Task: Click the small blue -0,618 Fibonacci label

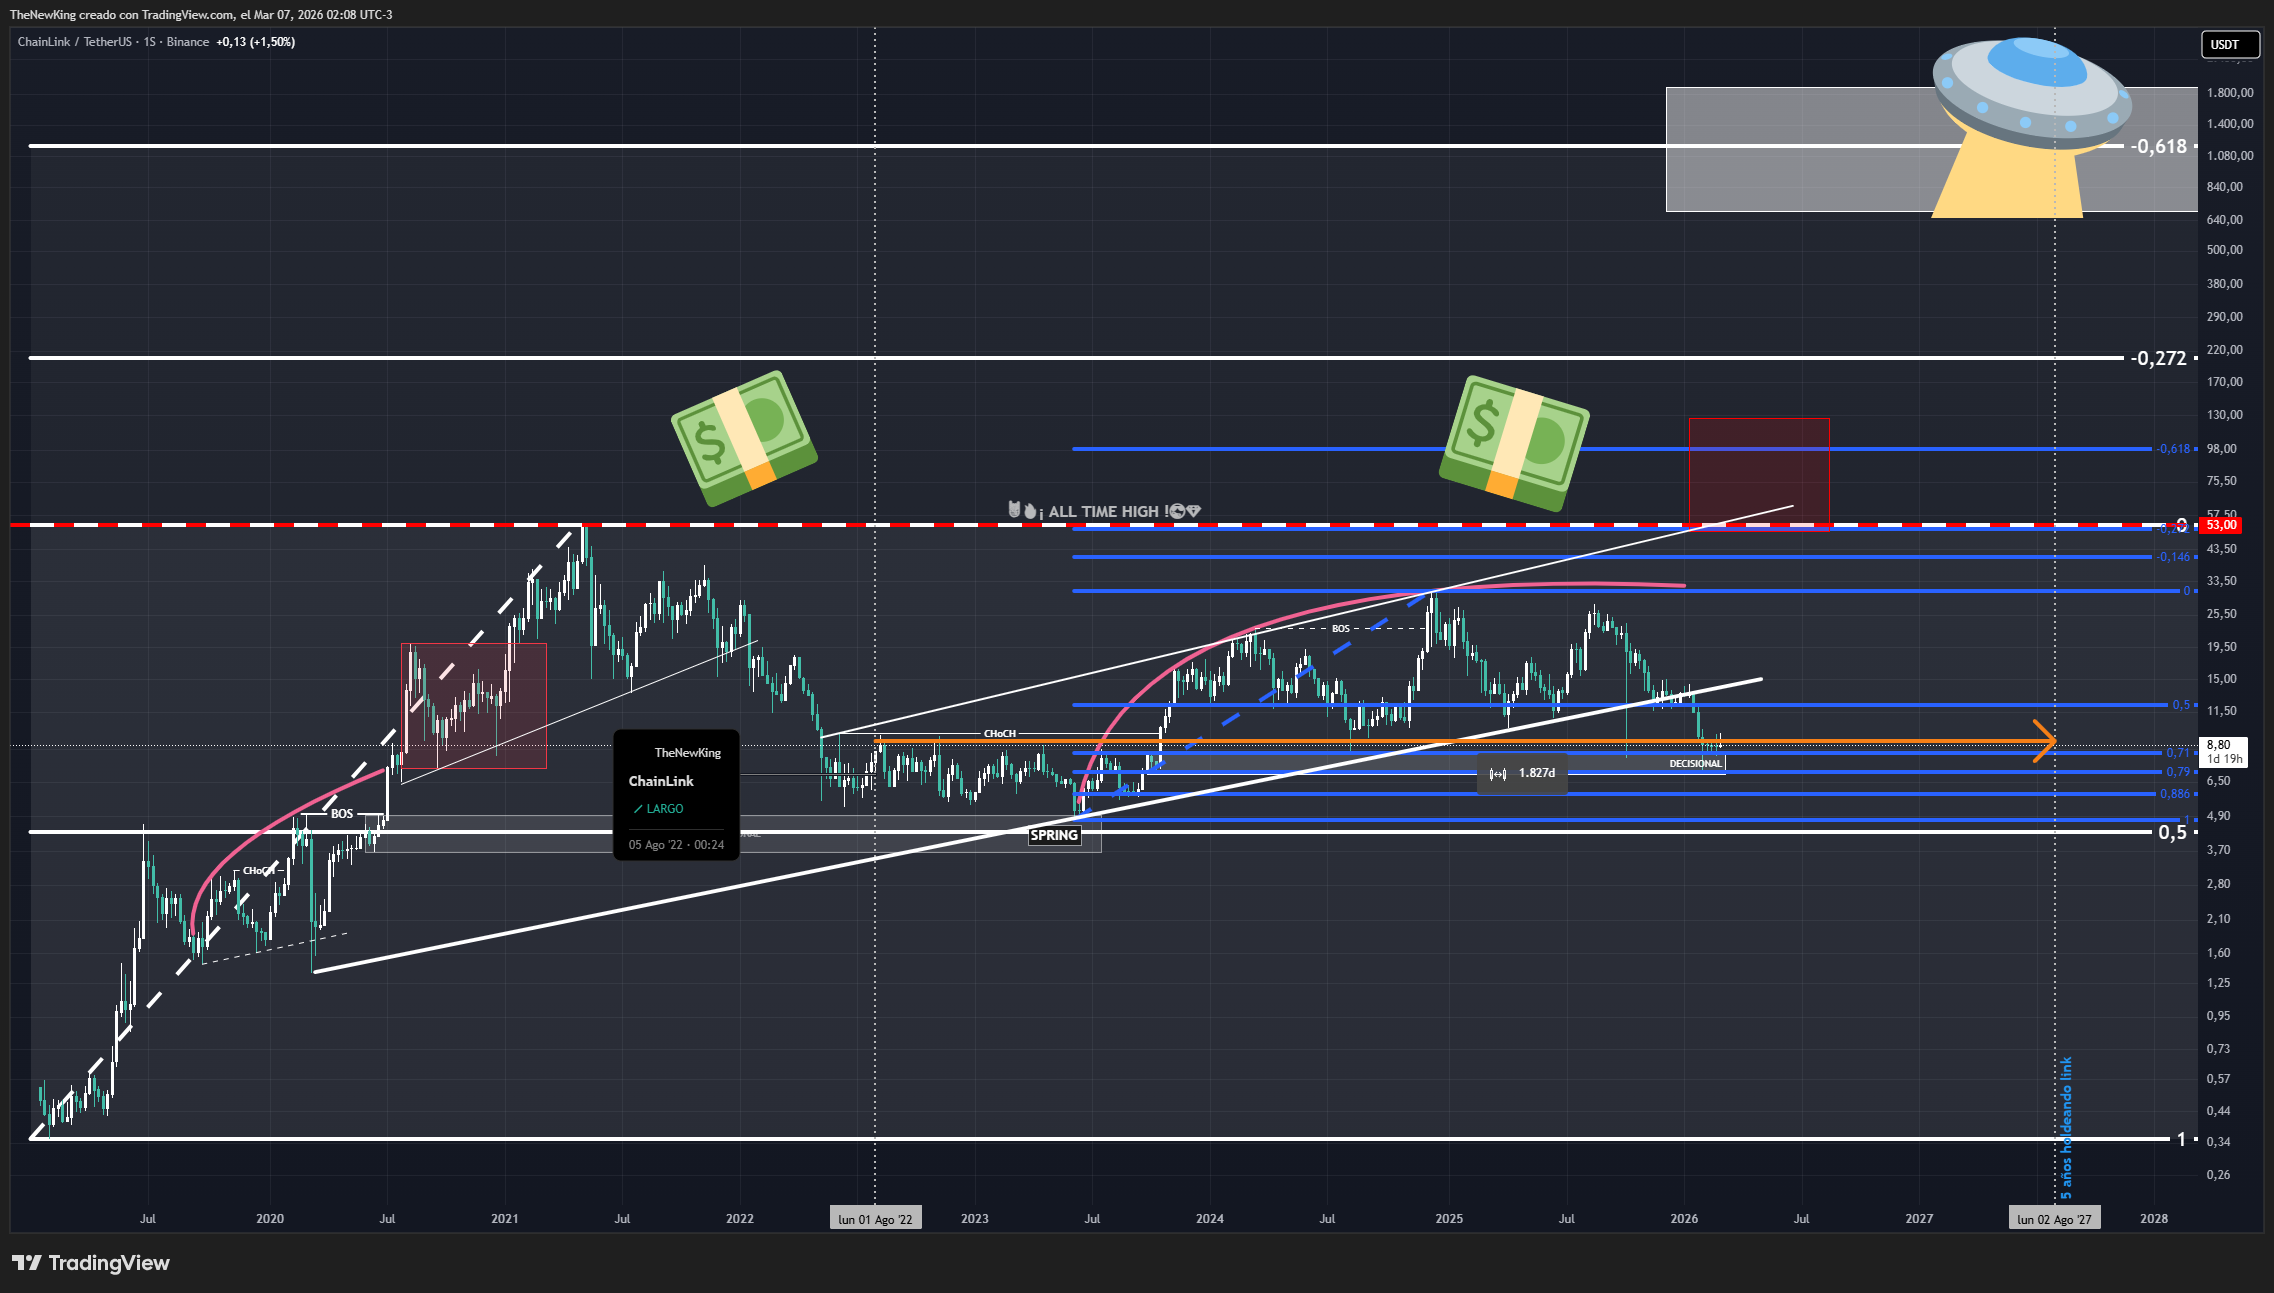Action: pyautogui.click(x=2174, y=449)
